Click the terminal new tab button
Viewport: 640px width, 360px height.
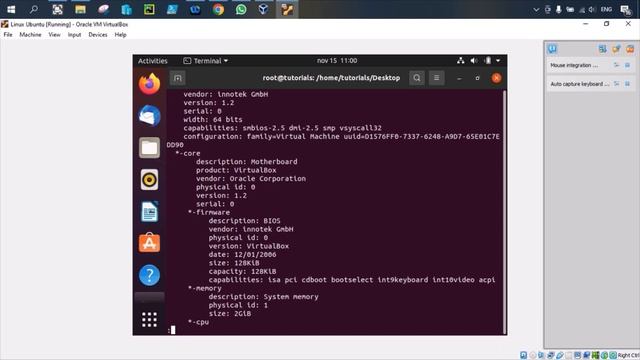(178, 78)
